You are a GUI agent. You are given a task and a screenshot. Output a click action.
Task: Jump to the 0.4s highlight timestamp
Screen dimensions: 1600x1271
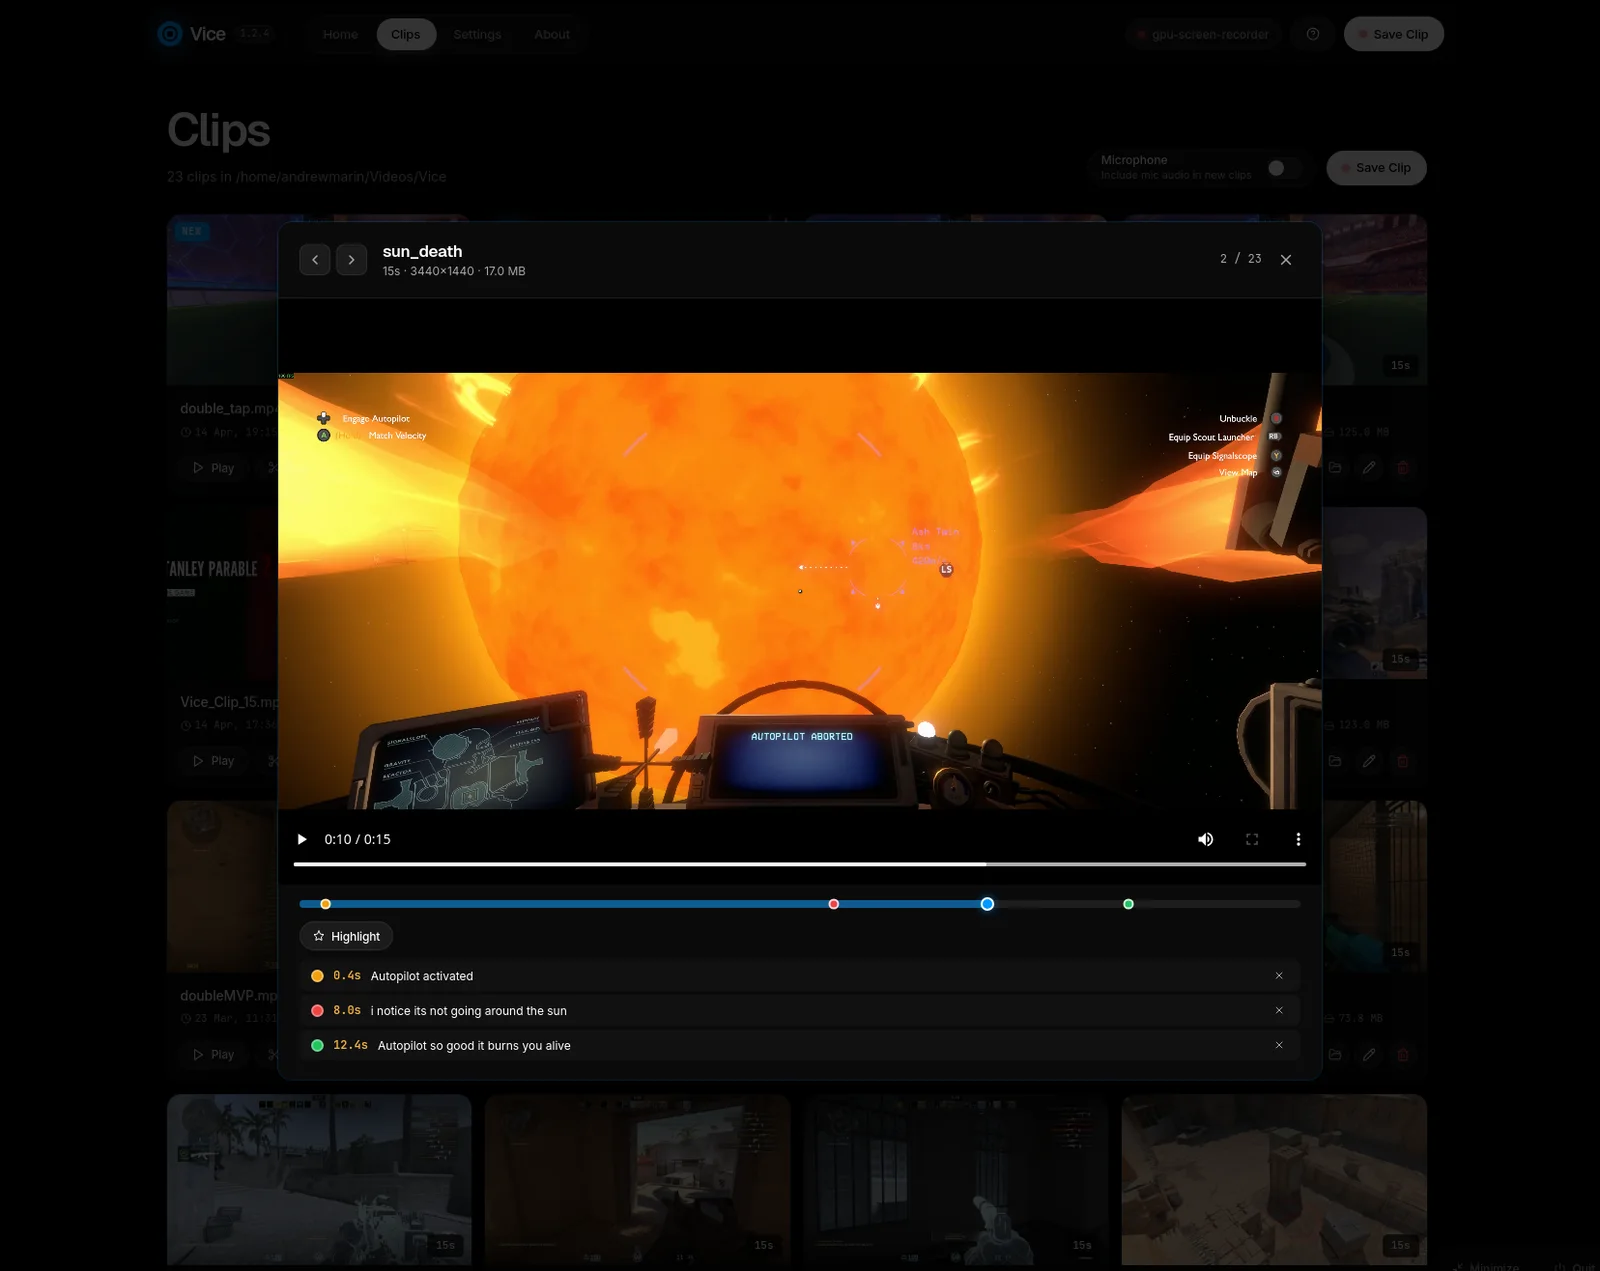(x=347, y=976)
